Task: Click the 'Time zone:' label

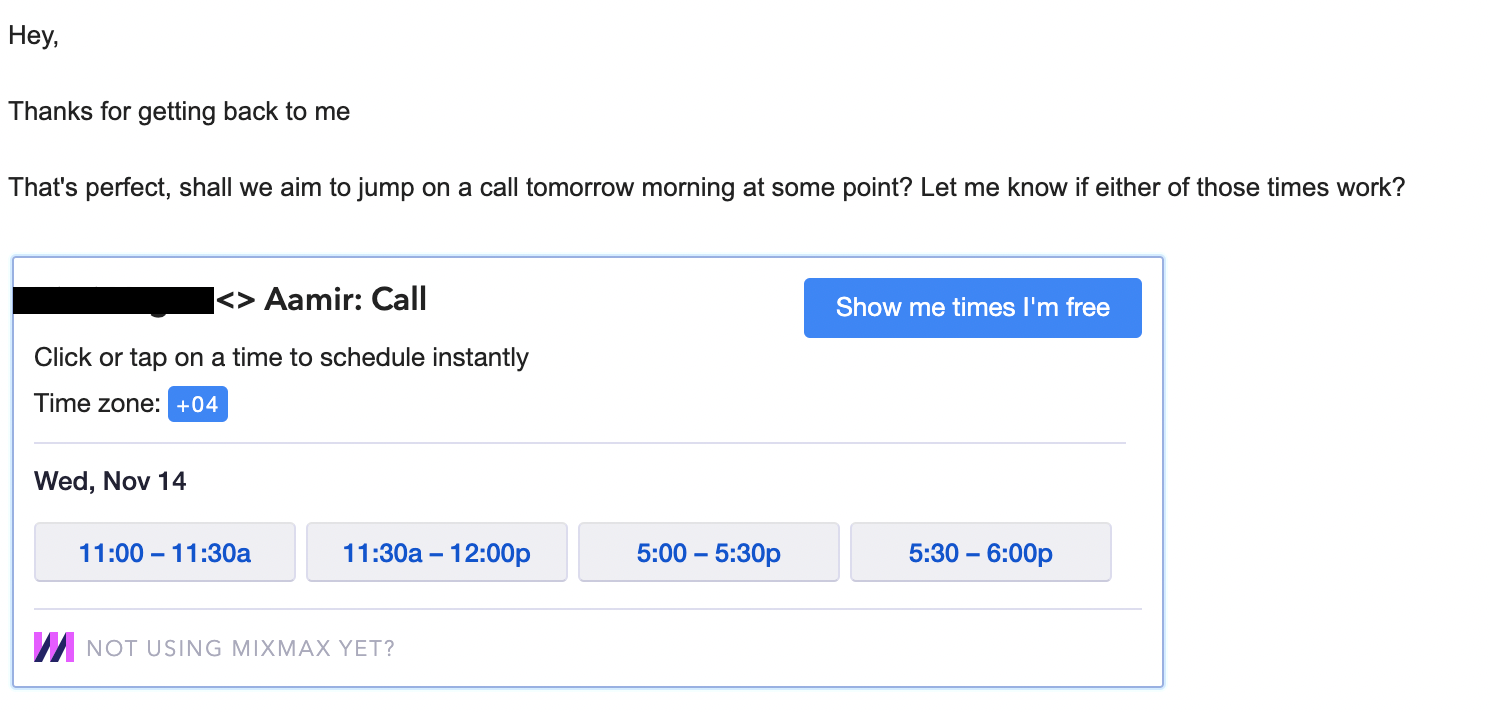Action: 97,404
